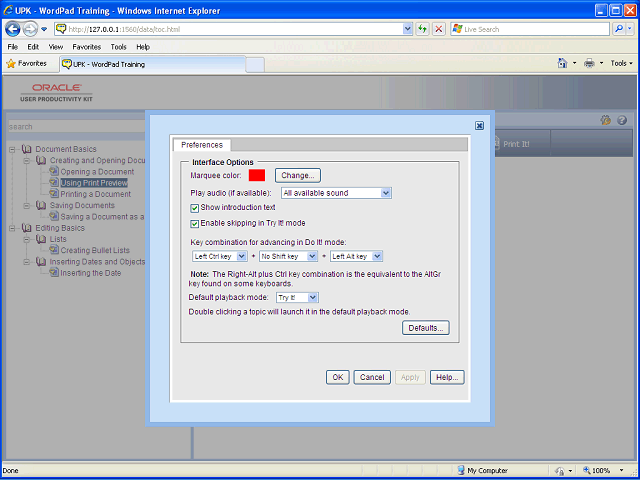Viewport: 640px width, 480px height.
Task: Click the UPK preferences gear icon
Action: [x=606, y=120]
